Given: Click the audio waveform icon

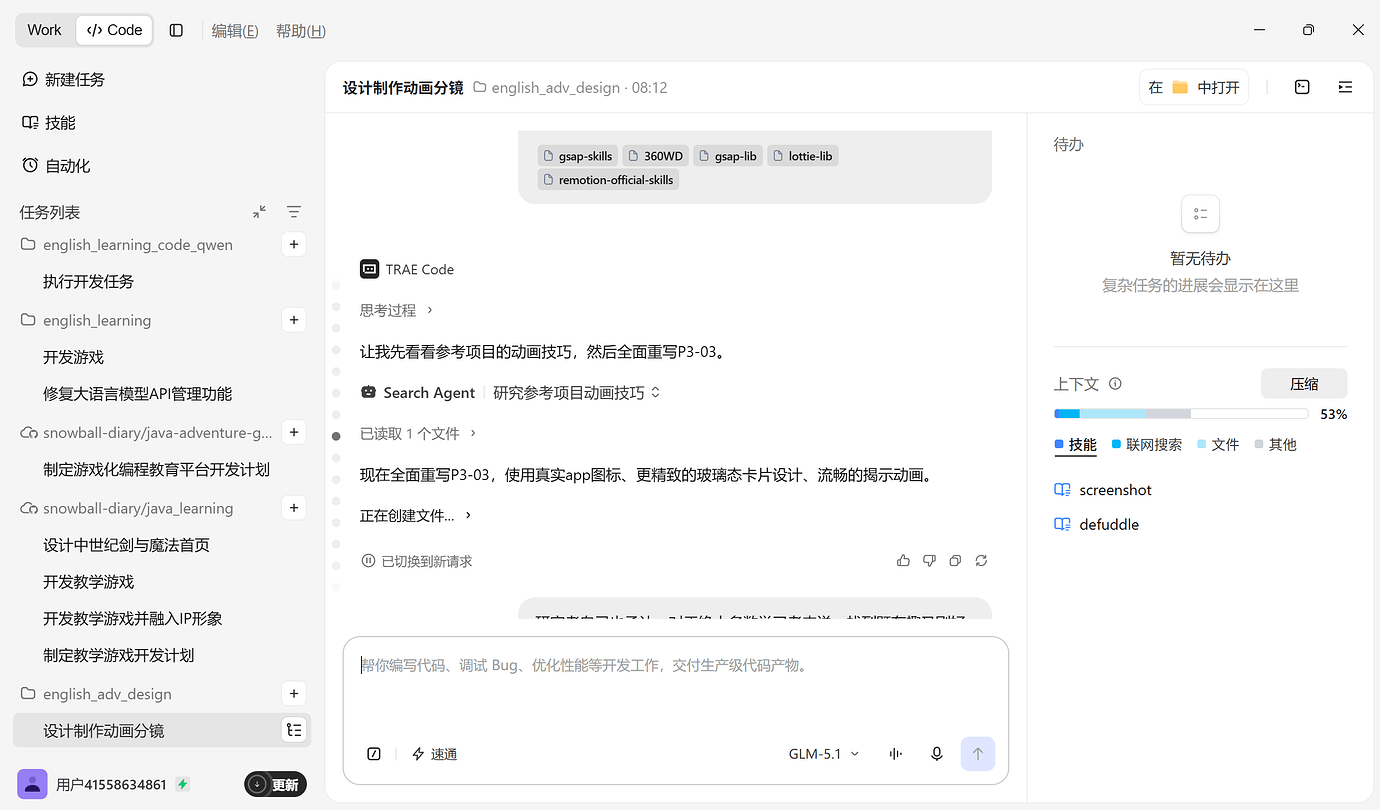Looking at the screenshot, I should [x=895, y=754].
